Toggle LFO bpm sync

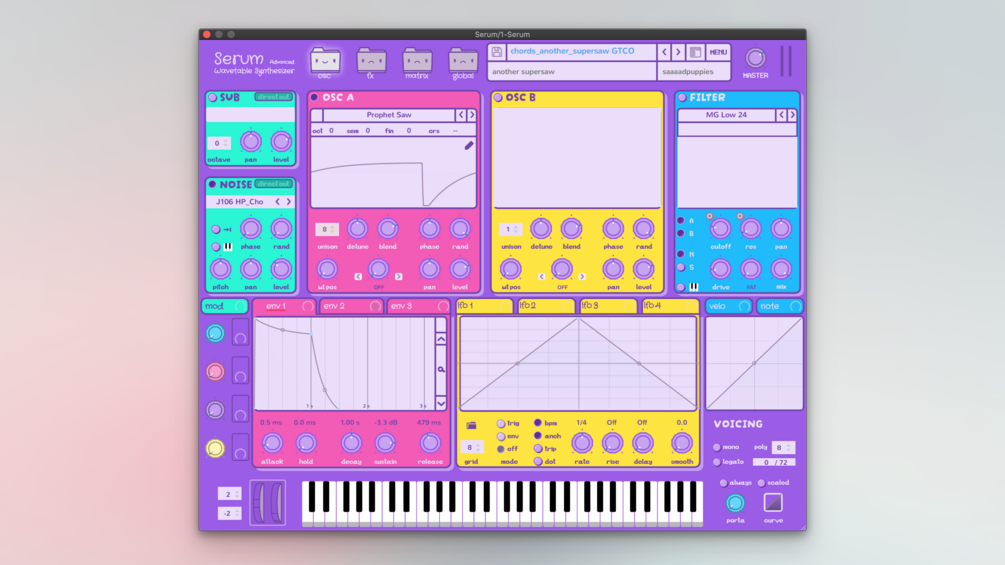pyautogui.click(x=538, y=423)
